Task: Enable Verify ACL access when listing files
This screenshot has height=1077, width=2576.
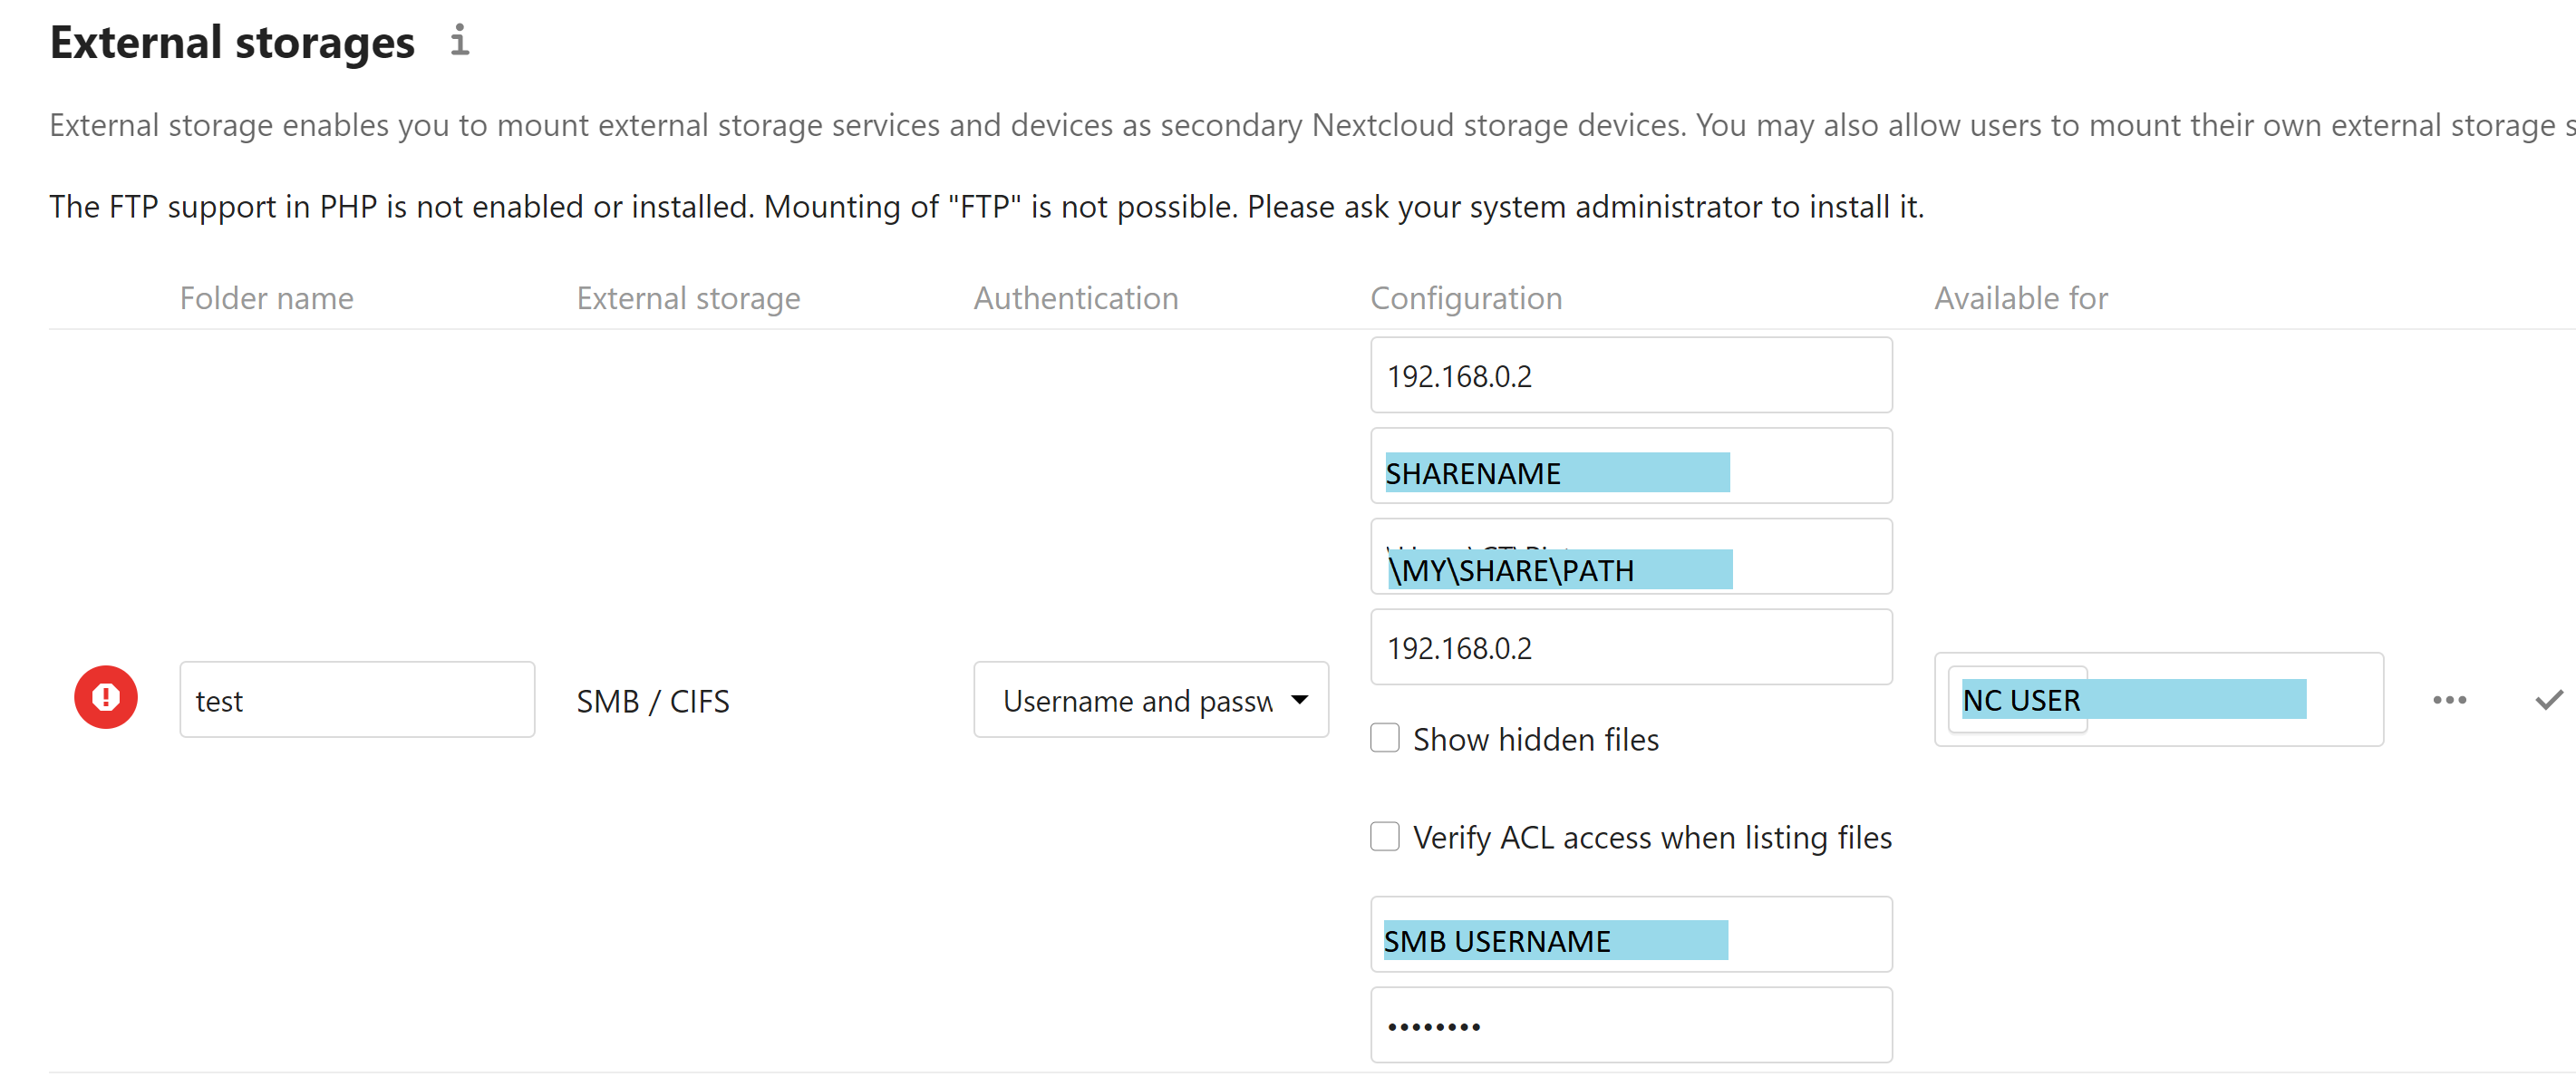Action: click(1385, 837)
